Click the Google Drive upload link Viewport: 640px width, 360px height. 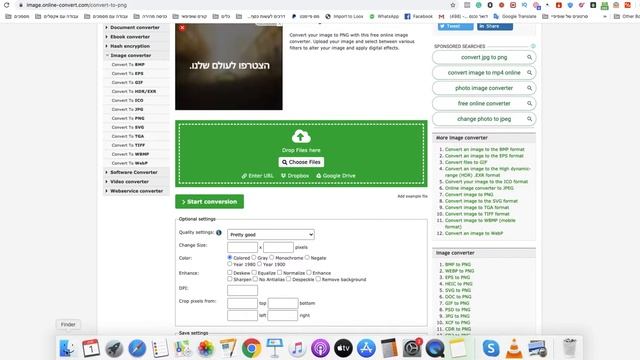tap(336, 176)
